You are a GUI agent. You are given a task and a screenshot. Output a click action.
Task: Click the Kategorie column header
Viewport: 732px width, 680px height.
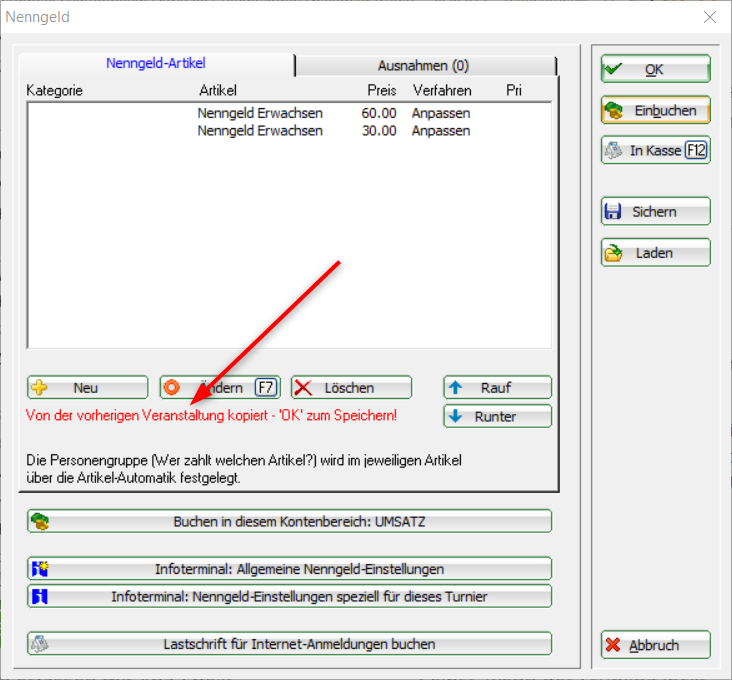coord(55,91)
